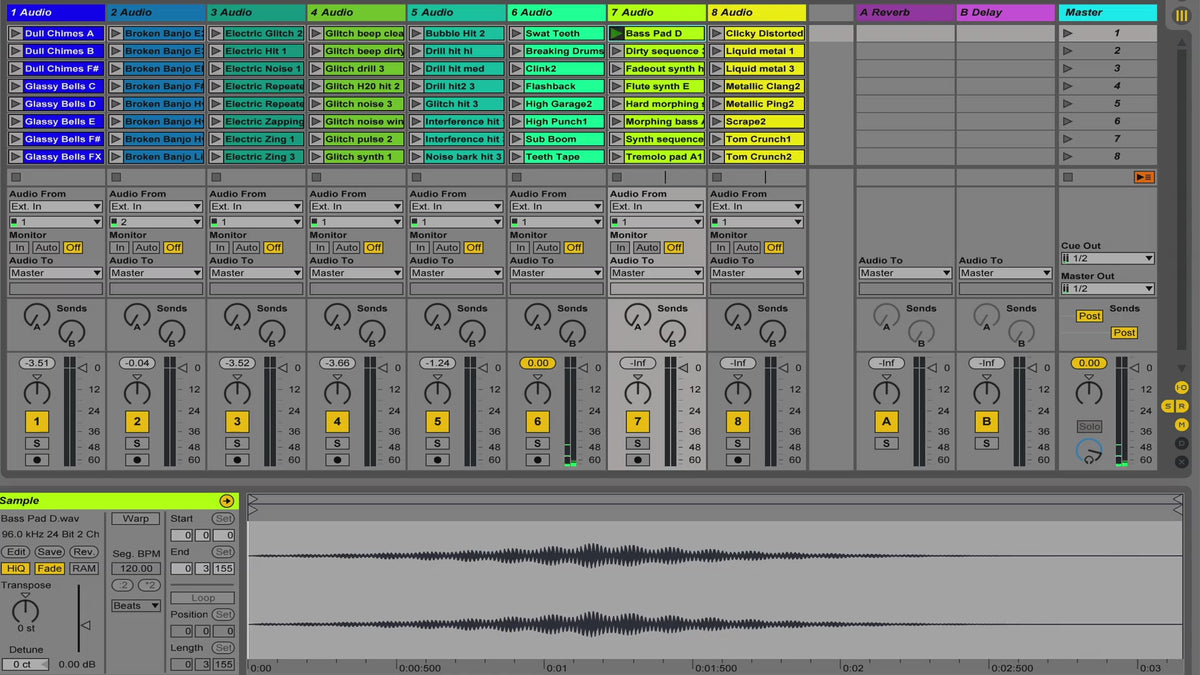Enable the Warp switch
The image size is (1200, 675).
[x=136, y=519]
